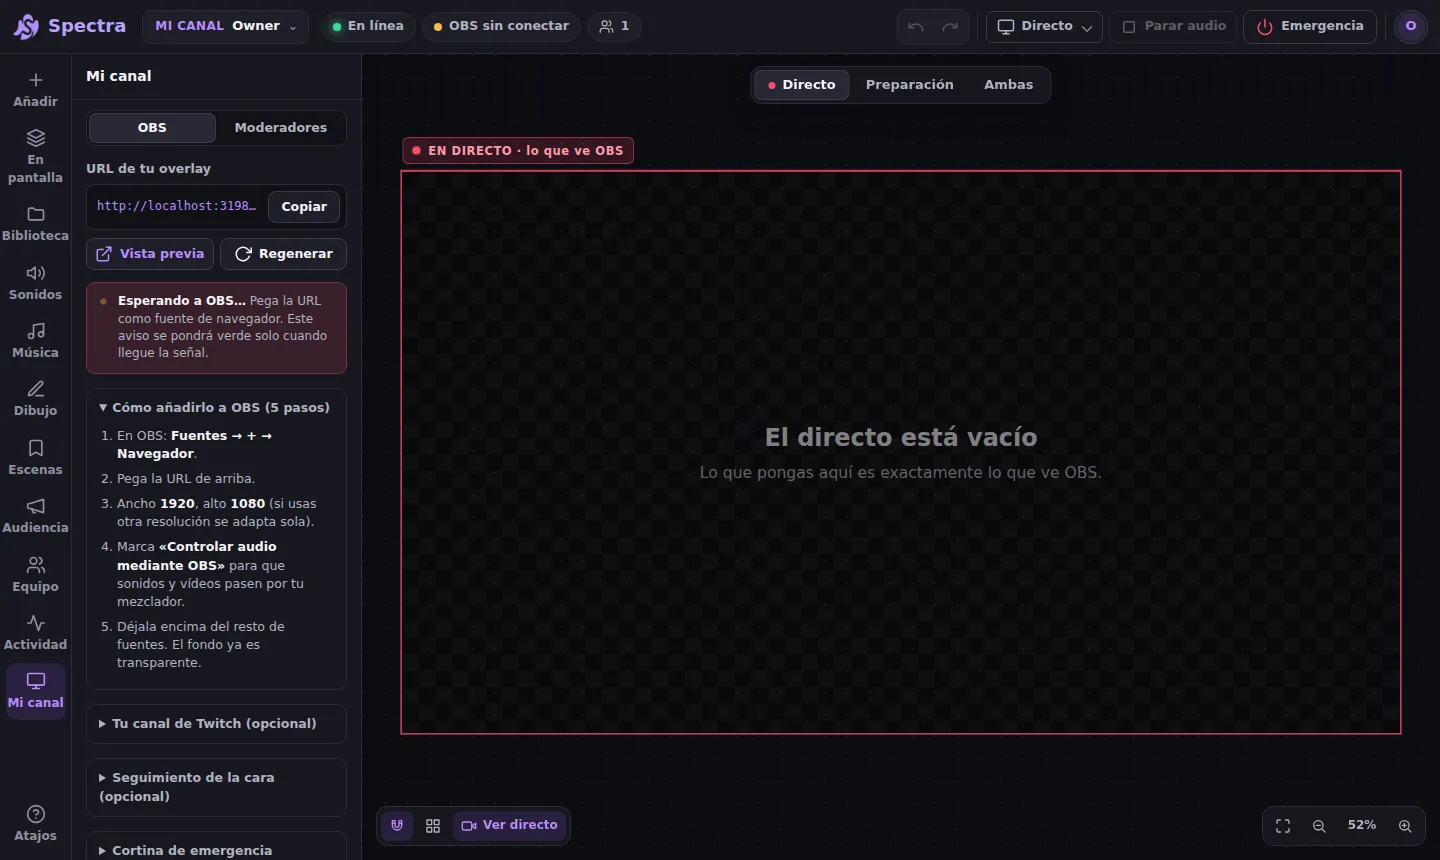The width and height of the screenshot is (1440, 860).
Task: Click the Spectra logo
Action: click(69, 26)
